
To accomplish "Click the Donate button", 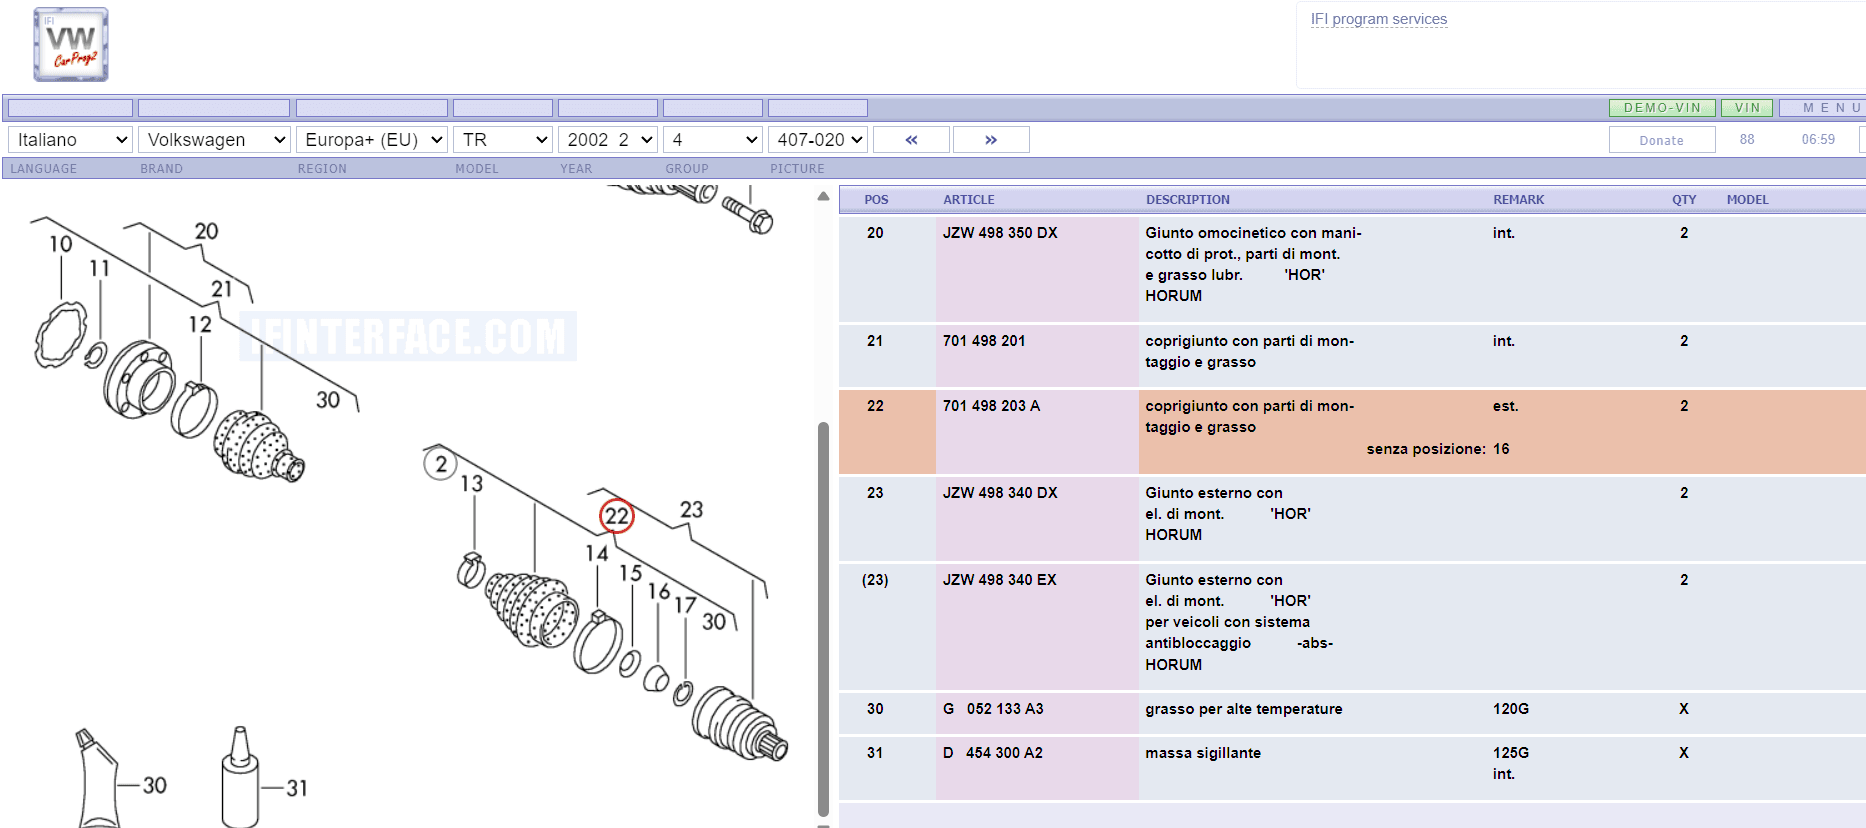I will [1662, 140].
